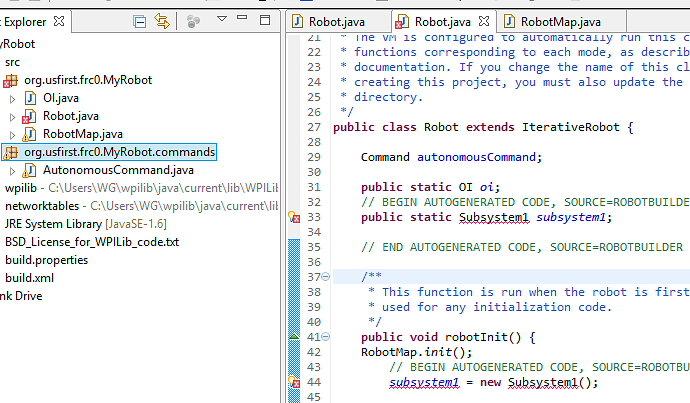
Task: Select org.usfirst.frc0.MyRobot.commands package
Action: tap(119, 152)
